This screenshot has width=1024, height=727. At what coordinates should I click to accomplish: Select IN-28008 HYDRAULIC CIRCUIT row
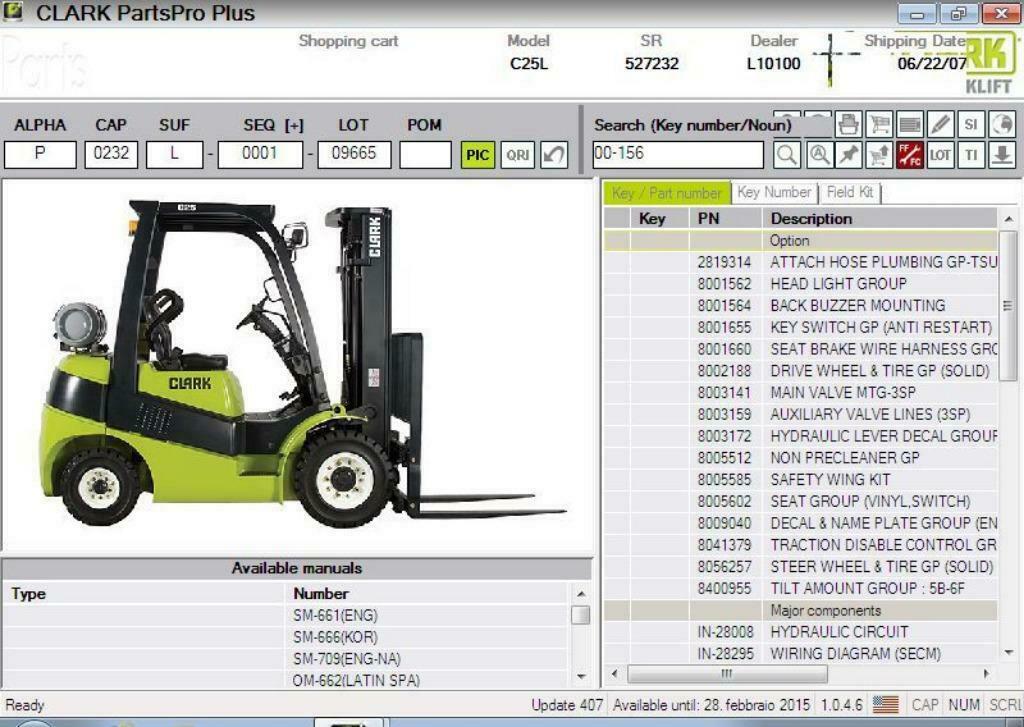coord(801,632)
